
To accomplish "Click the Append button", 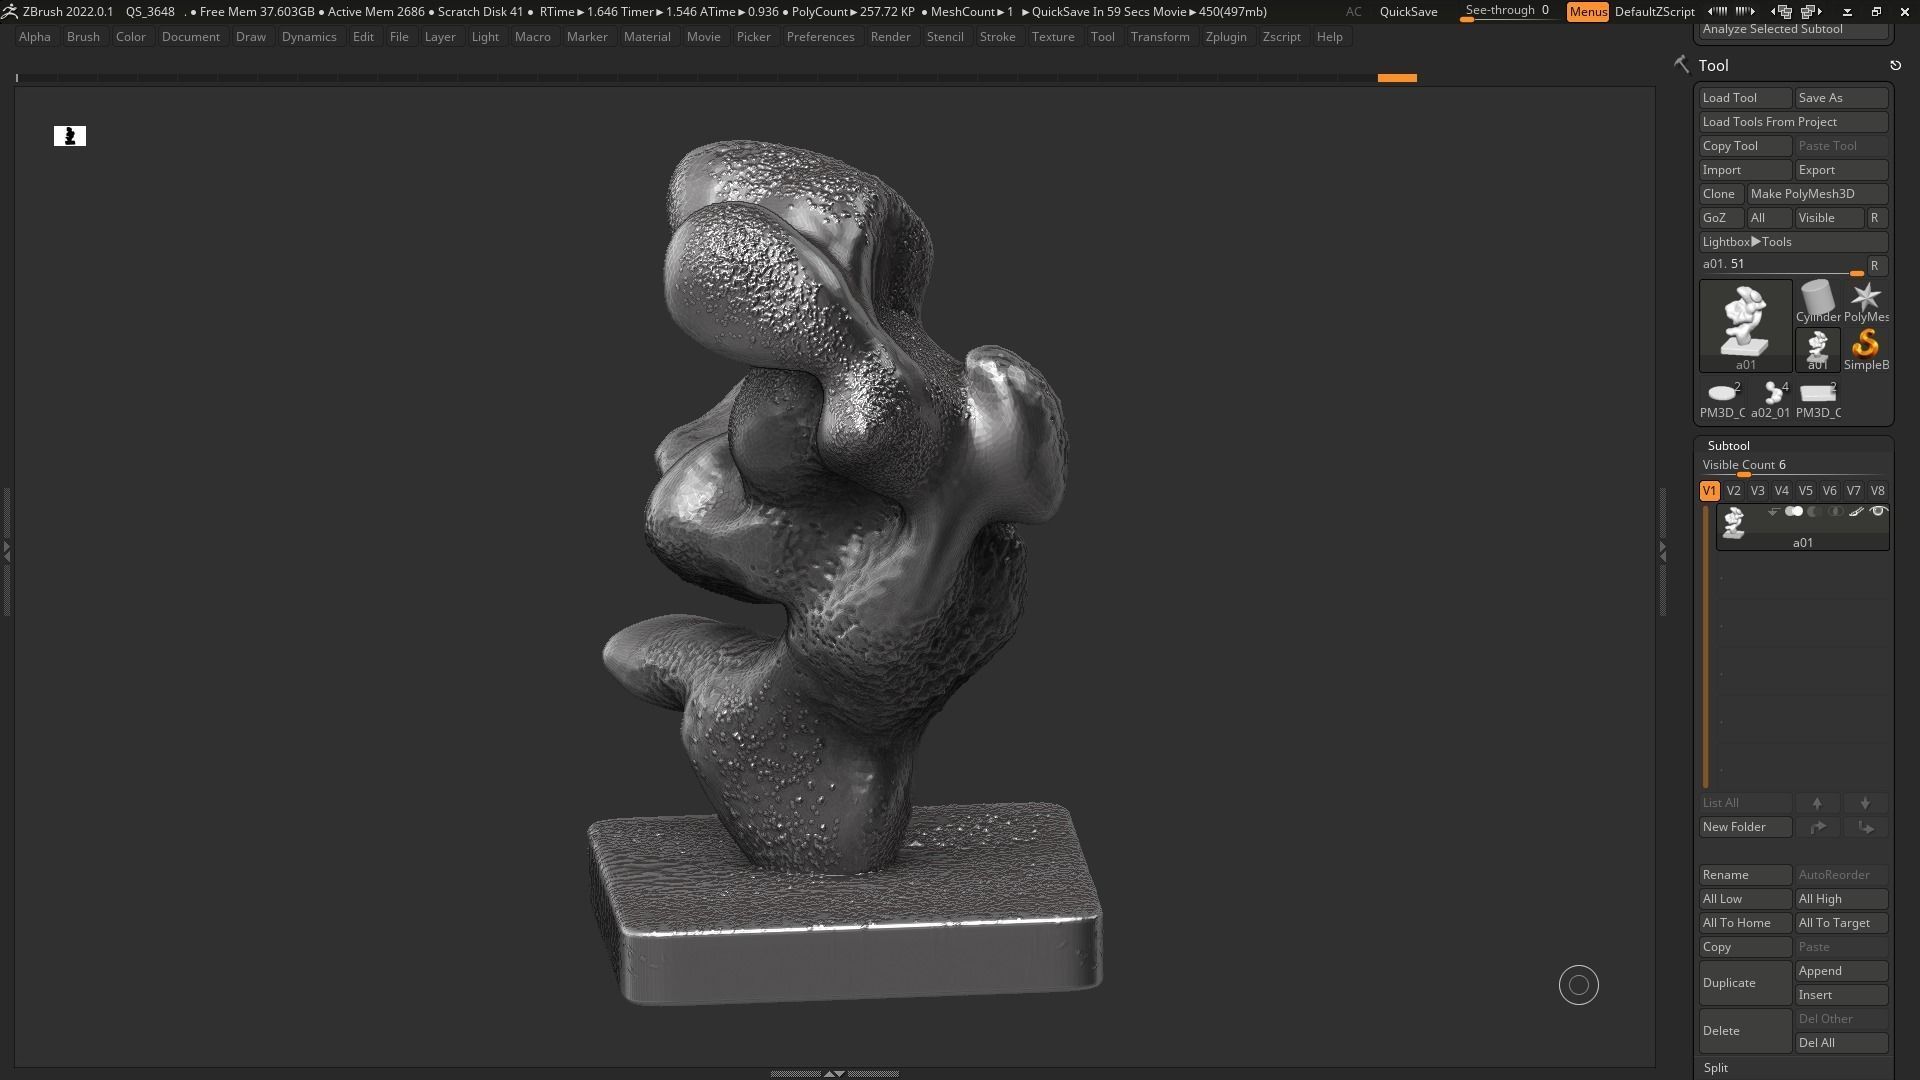I will click(1841, 971).
